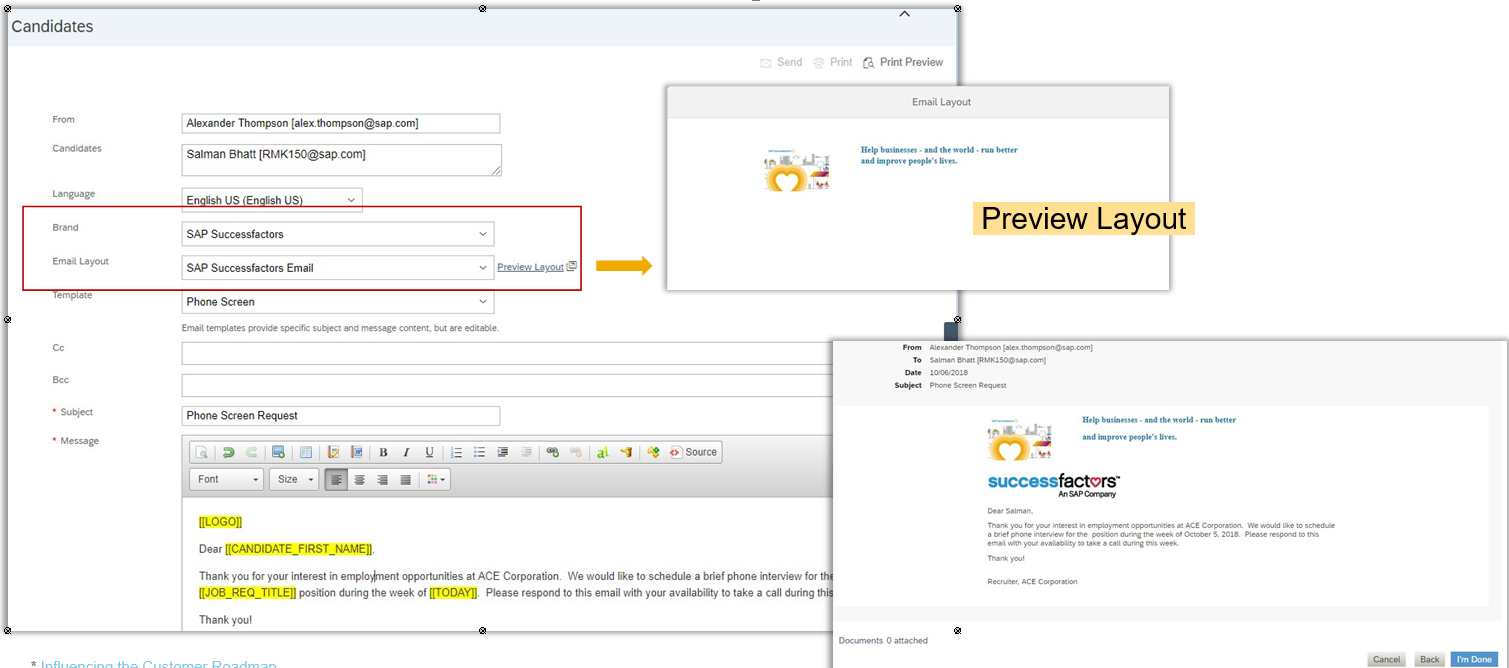This screenshot has width=1509, height=668.
Task: Click the Undo icon in the editor toolbar
Action: click(x=229, y=452)
